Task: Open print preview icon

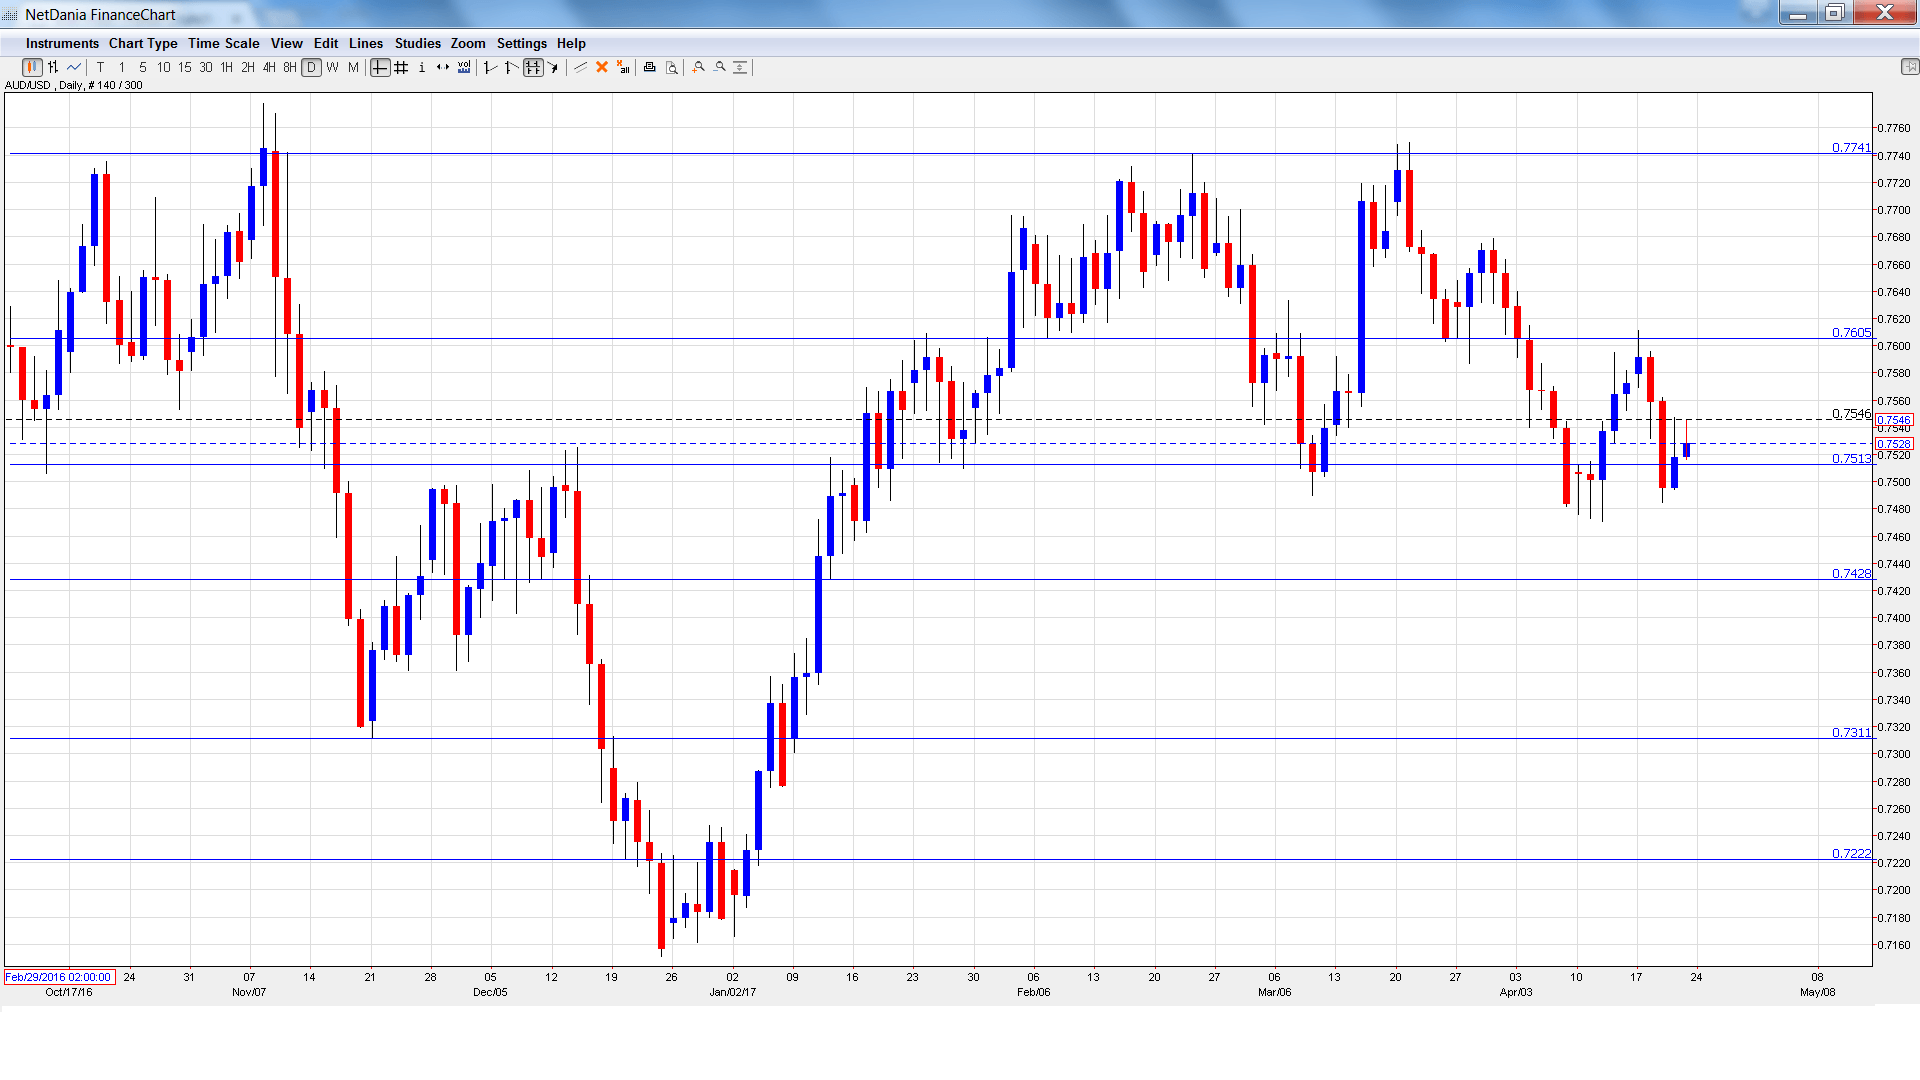Action: tap(672, 68)
